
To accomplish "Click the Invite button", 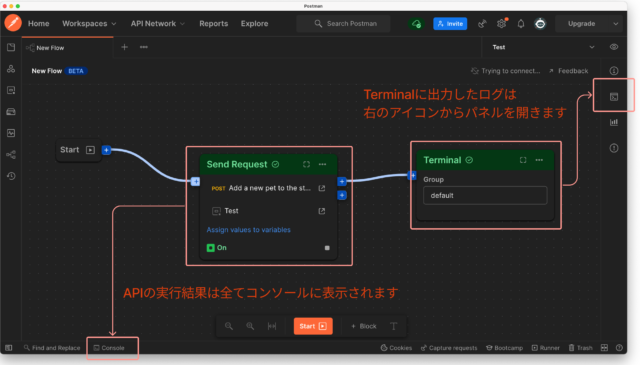I will tap(450, 24).
